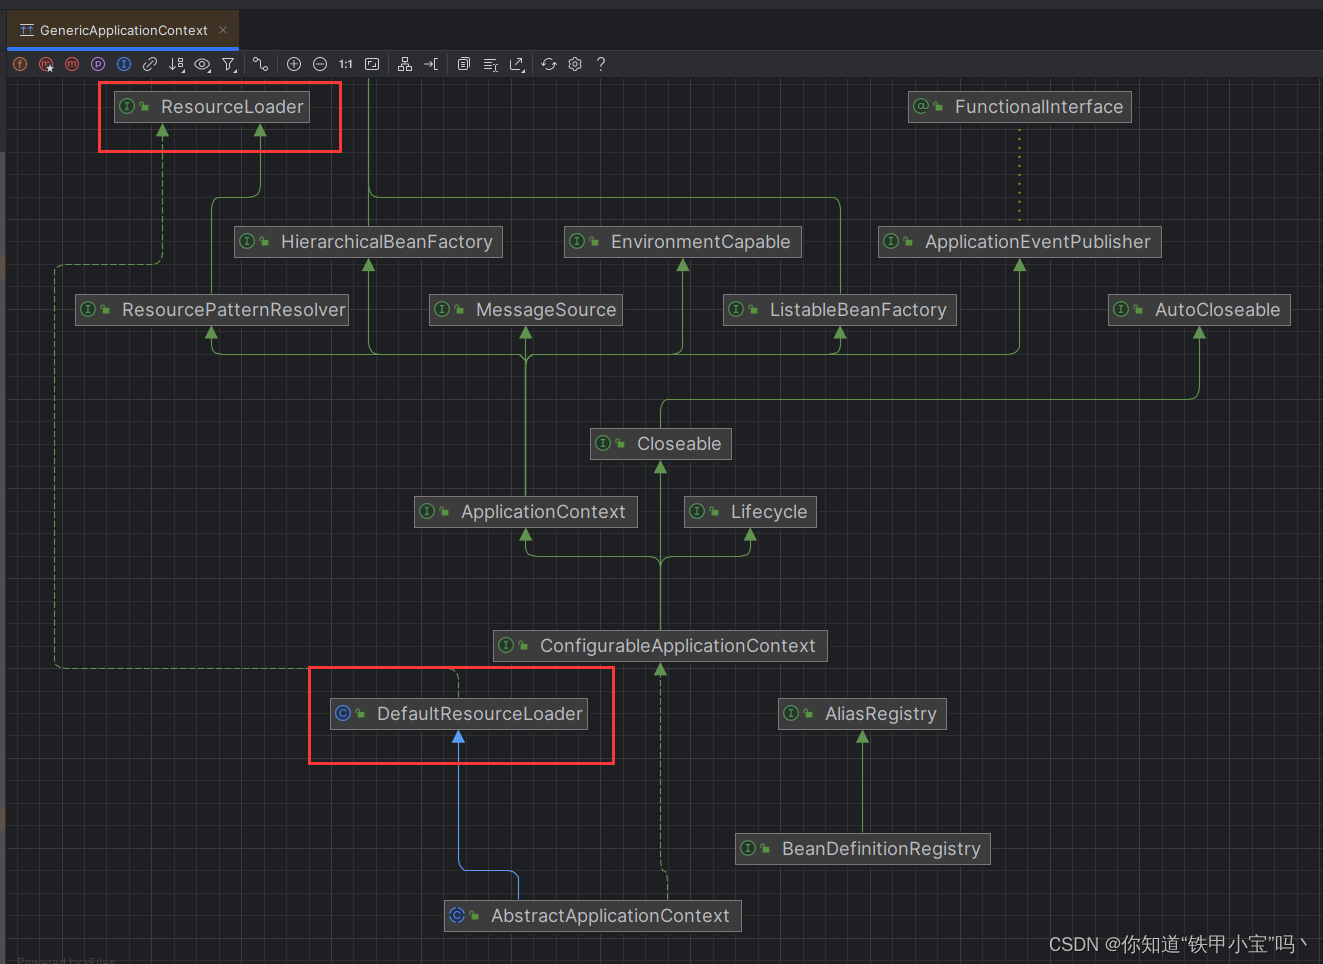The image size is (1323, 964).
Task: Click the copy diagram icon
Action: point(464,64)
